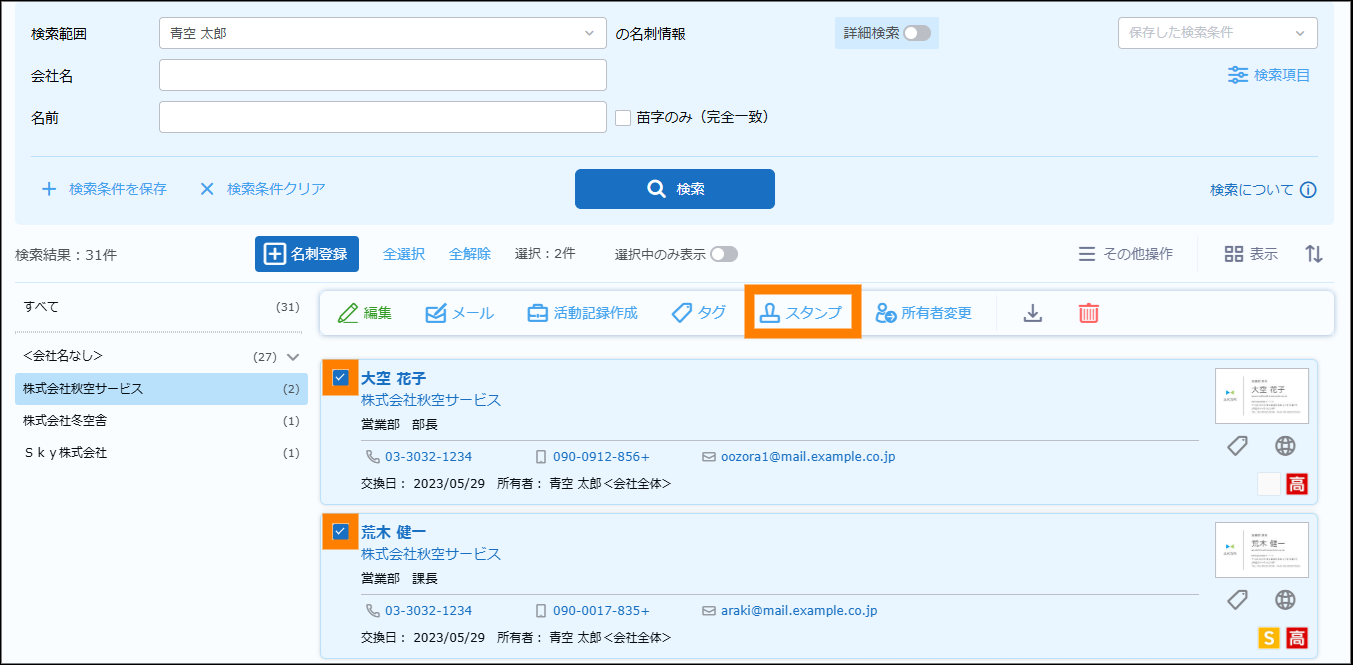Screen dimensions: 1353x665
Task: Click the red 高 stamp on 大空 花子's card
Action: (1297, 485)
